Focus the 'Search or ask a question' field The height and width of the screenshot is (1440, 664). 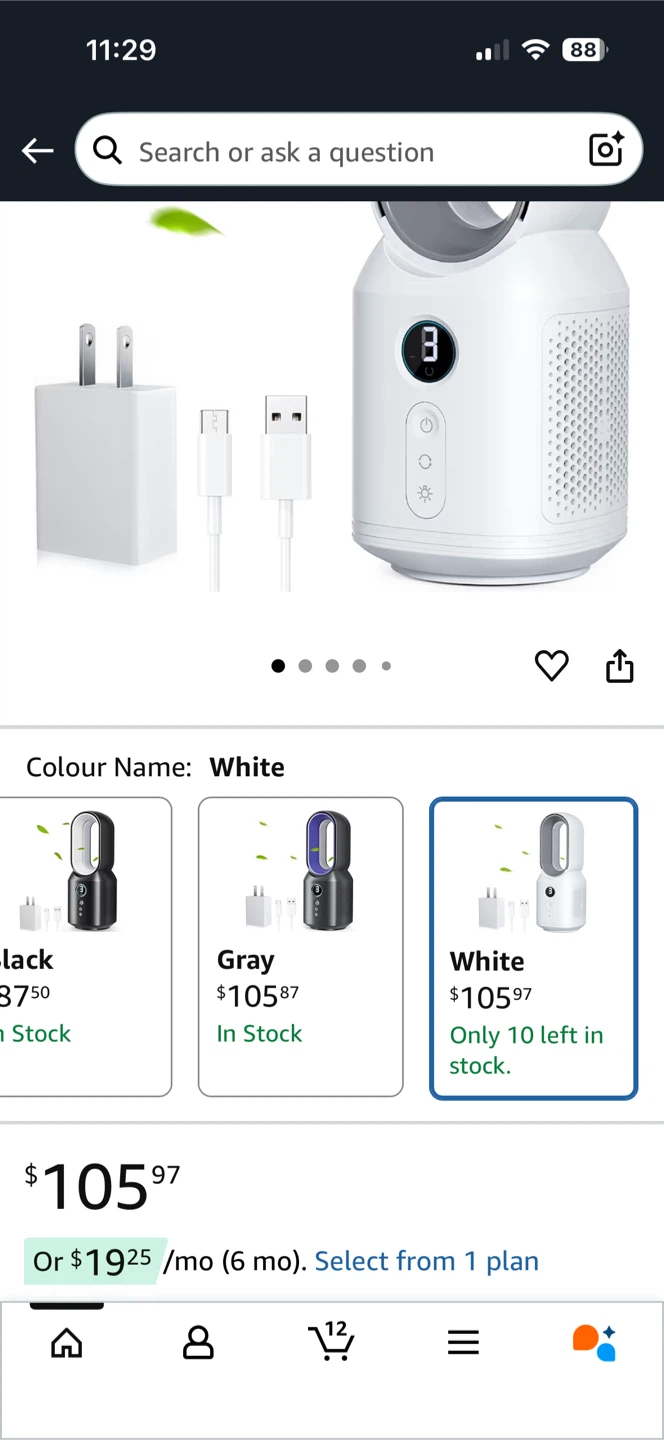tap(359, 150)
